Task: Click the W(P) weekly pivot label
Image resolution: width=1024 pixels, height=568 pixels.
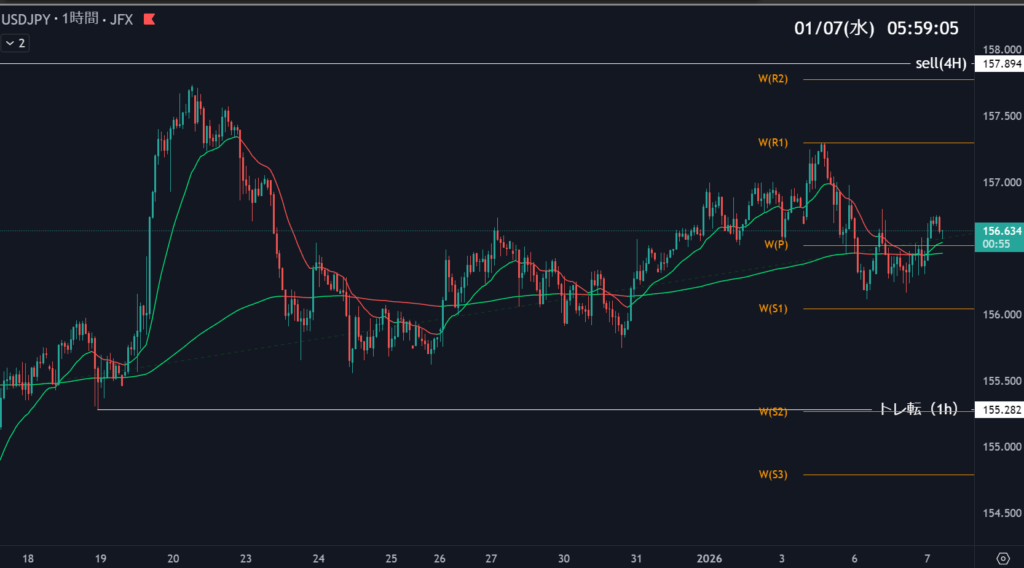Action: 777,244
